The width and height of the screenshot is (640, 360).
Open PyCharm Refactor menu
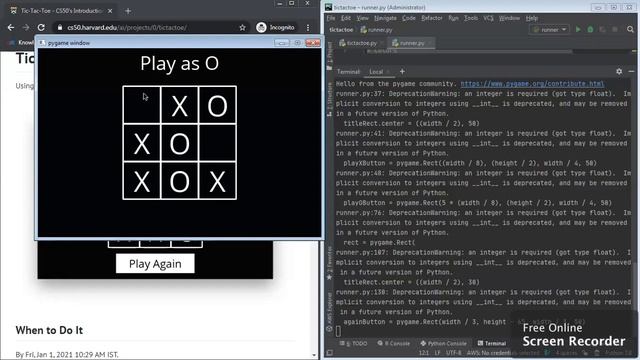click(432, 18)
